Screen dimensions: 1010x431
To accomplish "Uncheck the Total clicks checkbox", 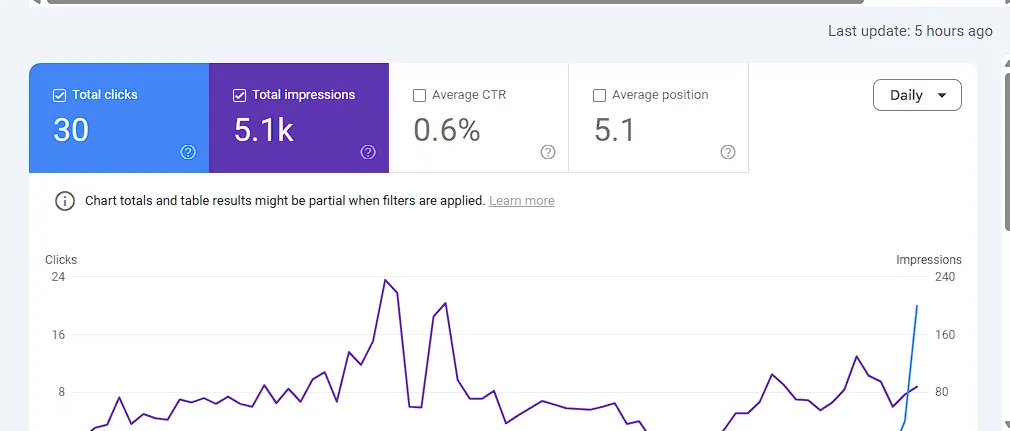I will tap(59, 95).
